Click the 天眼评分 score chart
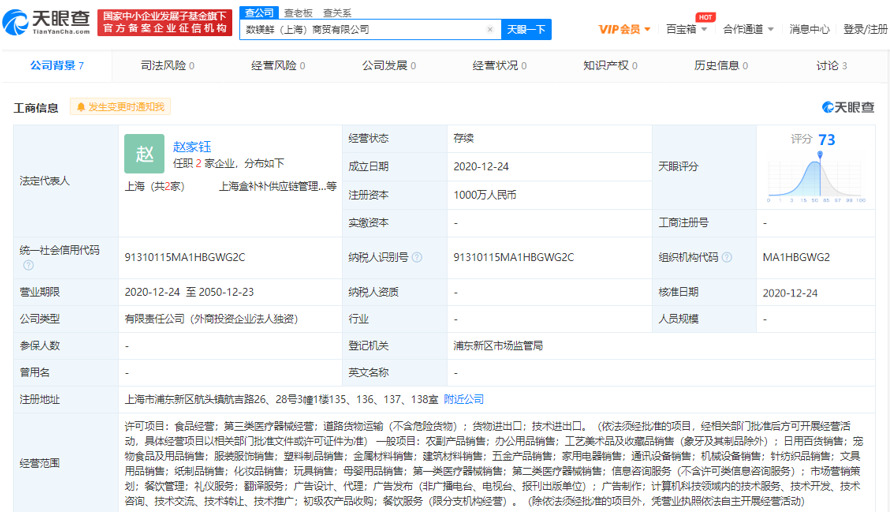890x513 pixels. coord(817,177)
